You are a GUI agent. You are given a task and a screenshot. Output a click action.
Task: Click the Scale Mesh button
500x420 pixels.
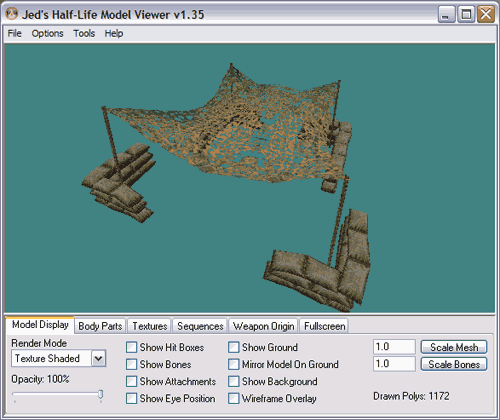pos(454,347)
